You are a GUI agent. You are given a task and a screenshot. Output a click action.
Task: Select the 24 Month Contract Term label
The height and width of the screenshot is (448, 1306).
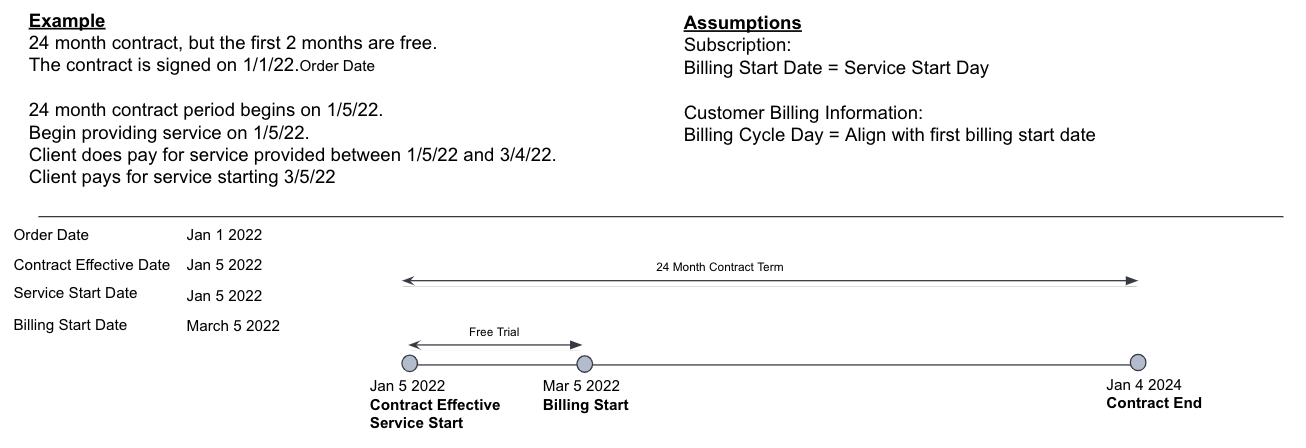[720, 267]
